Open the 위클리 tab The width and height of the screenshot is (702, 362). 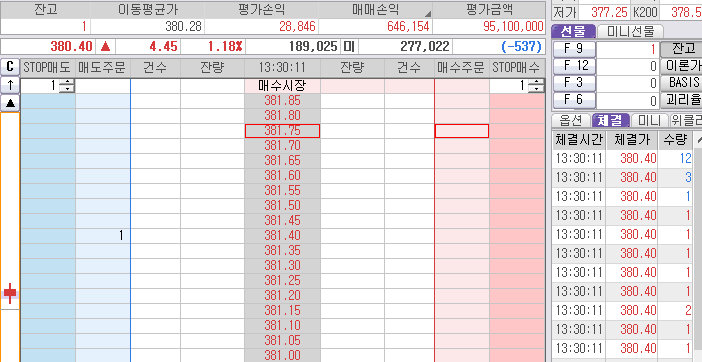685,120
